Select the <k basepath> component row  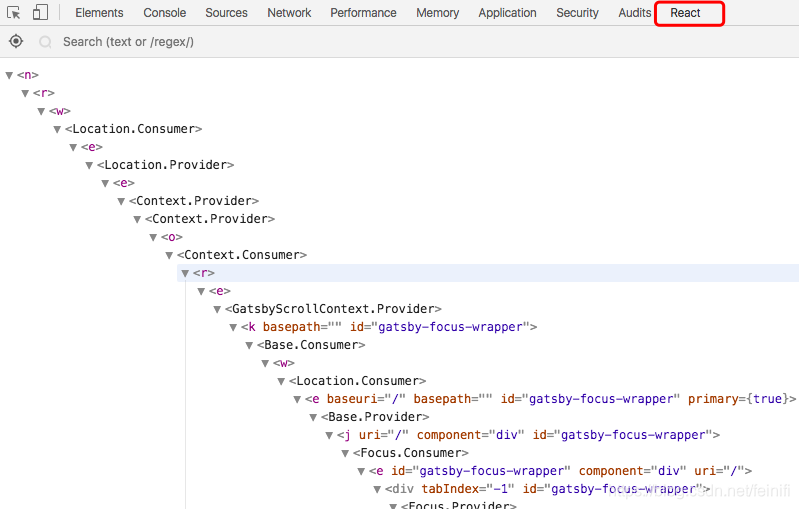pos(389,327)
